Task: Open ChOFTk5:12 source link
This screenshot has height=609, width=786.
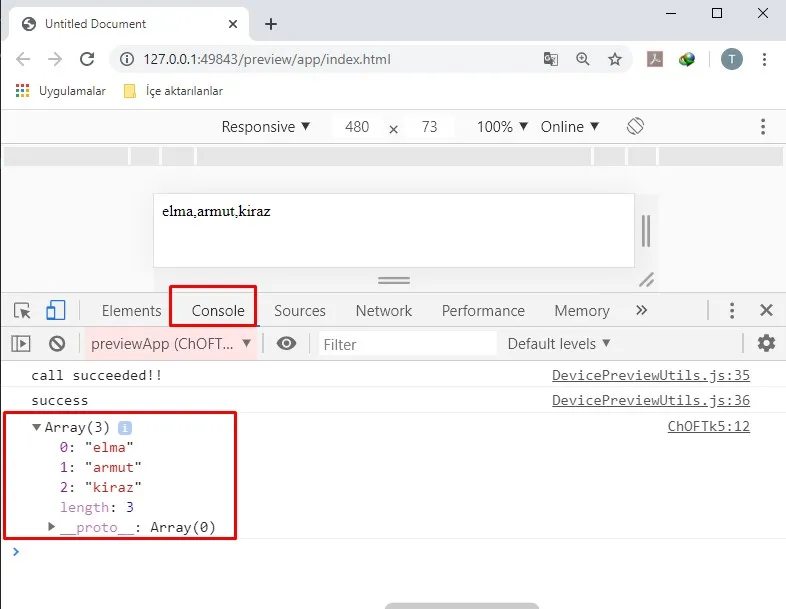Action: (x=708, y=426)
